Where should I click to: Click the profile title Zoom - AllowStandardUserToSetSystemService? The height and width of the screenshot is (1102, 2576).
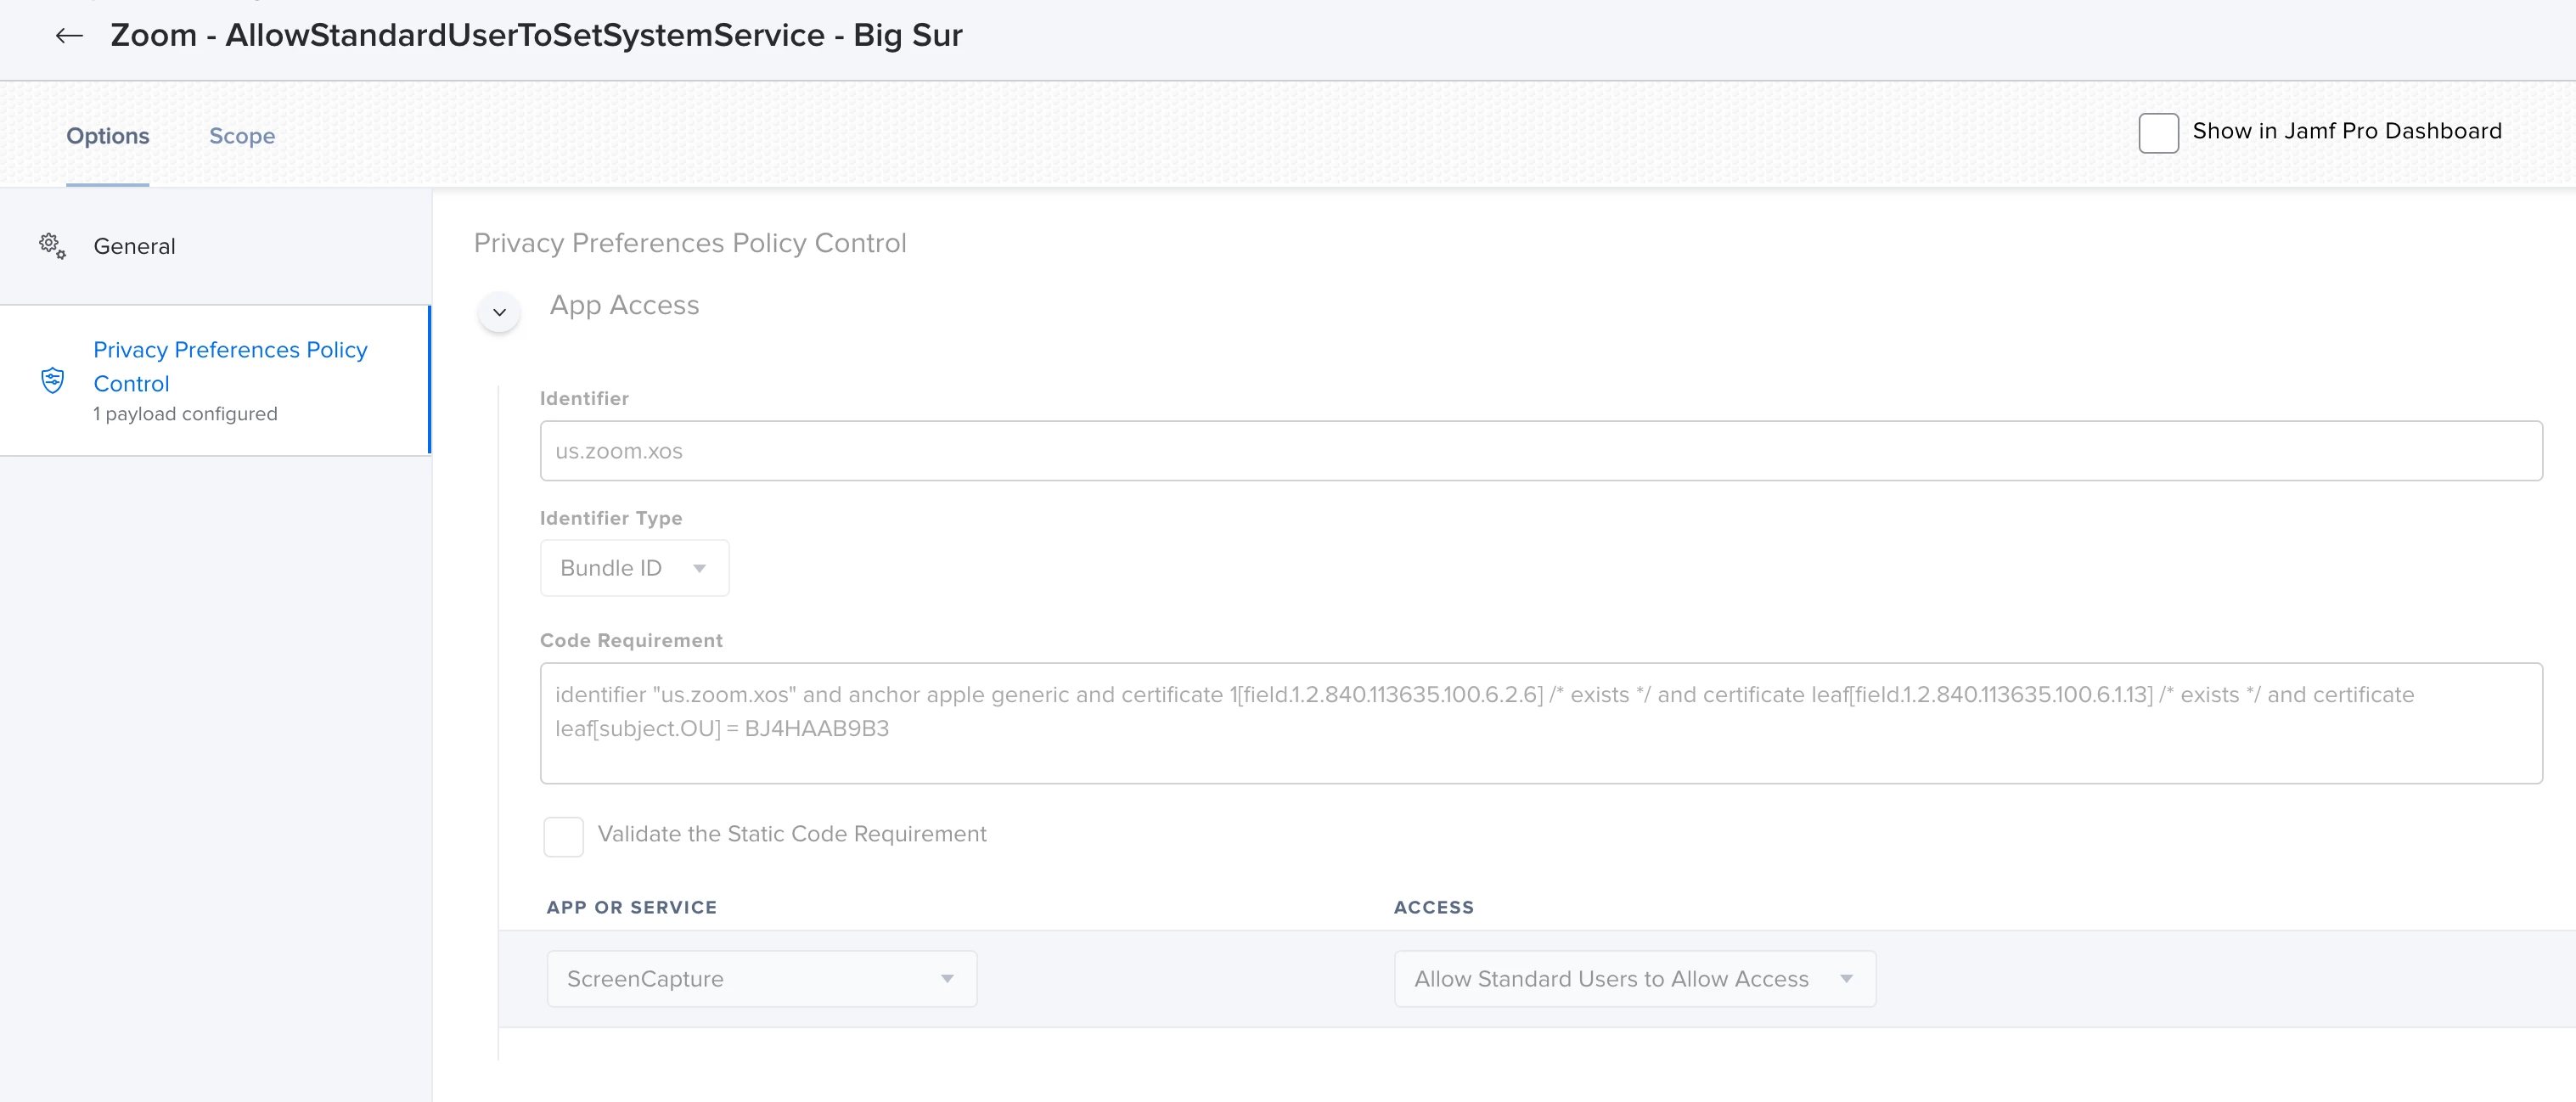(536, 35)
